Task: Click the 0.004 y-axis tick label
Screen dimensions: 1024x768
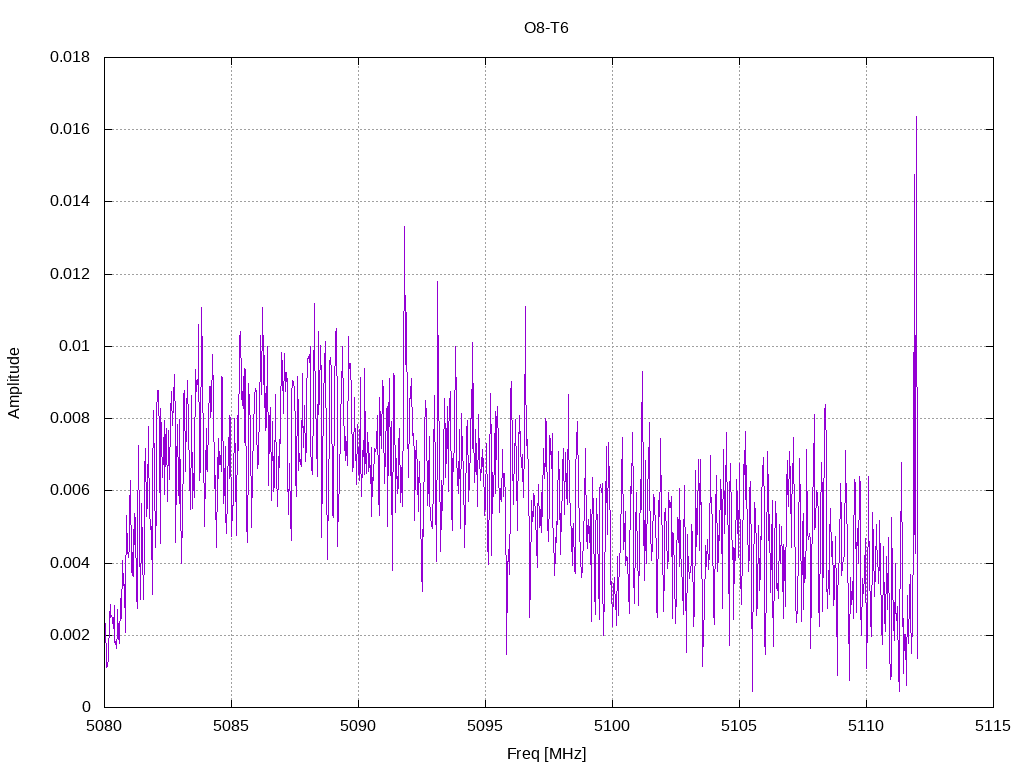Action: click(x=70, y=563)
